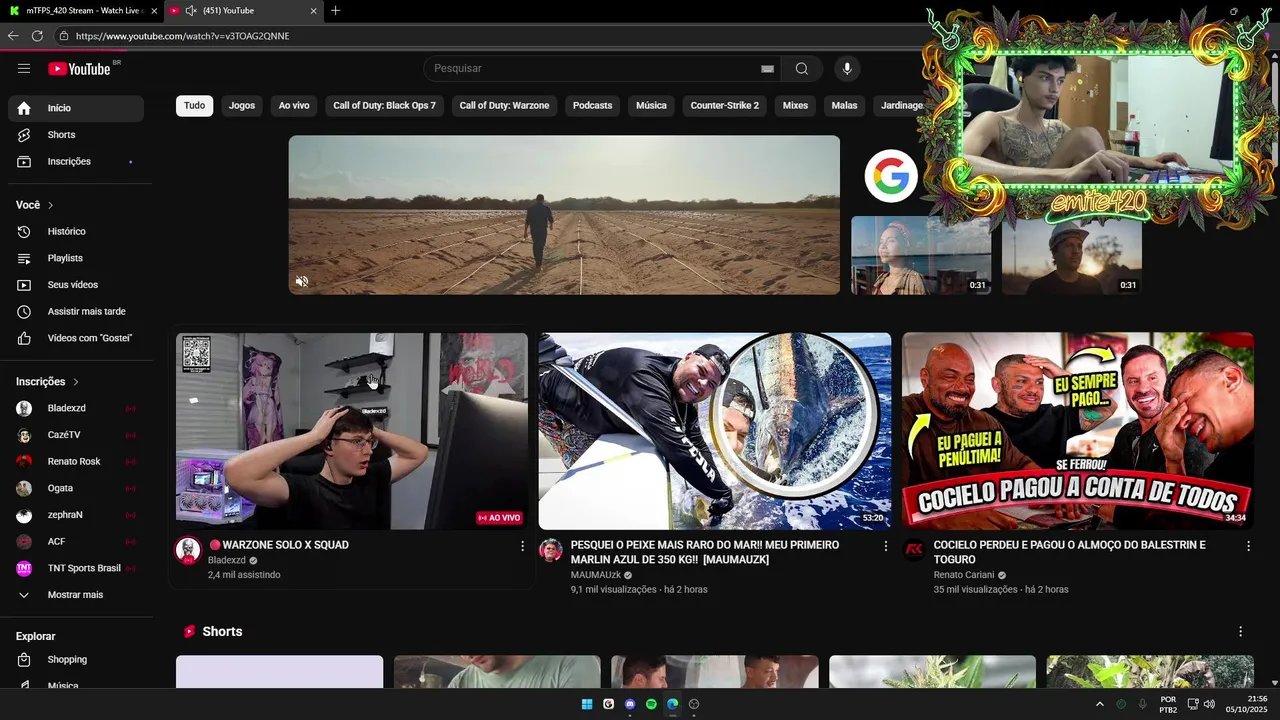
Task: Open Renato Cariani channel name link
Action: tap(963, 575)
